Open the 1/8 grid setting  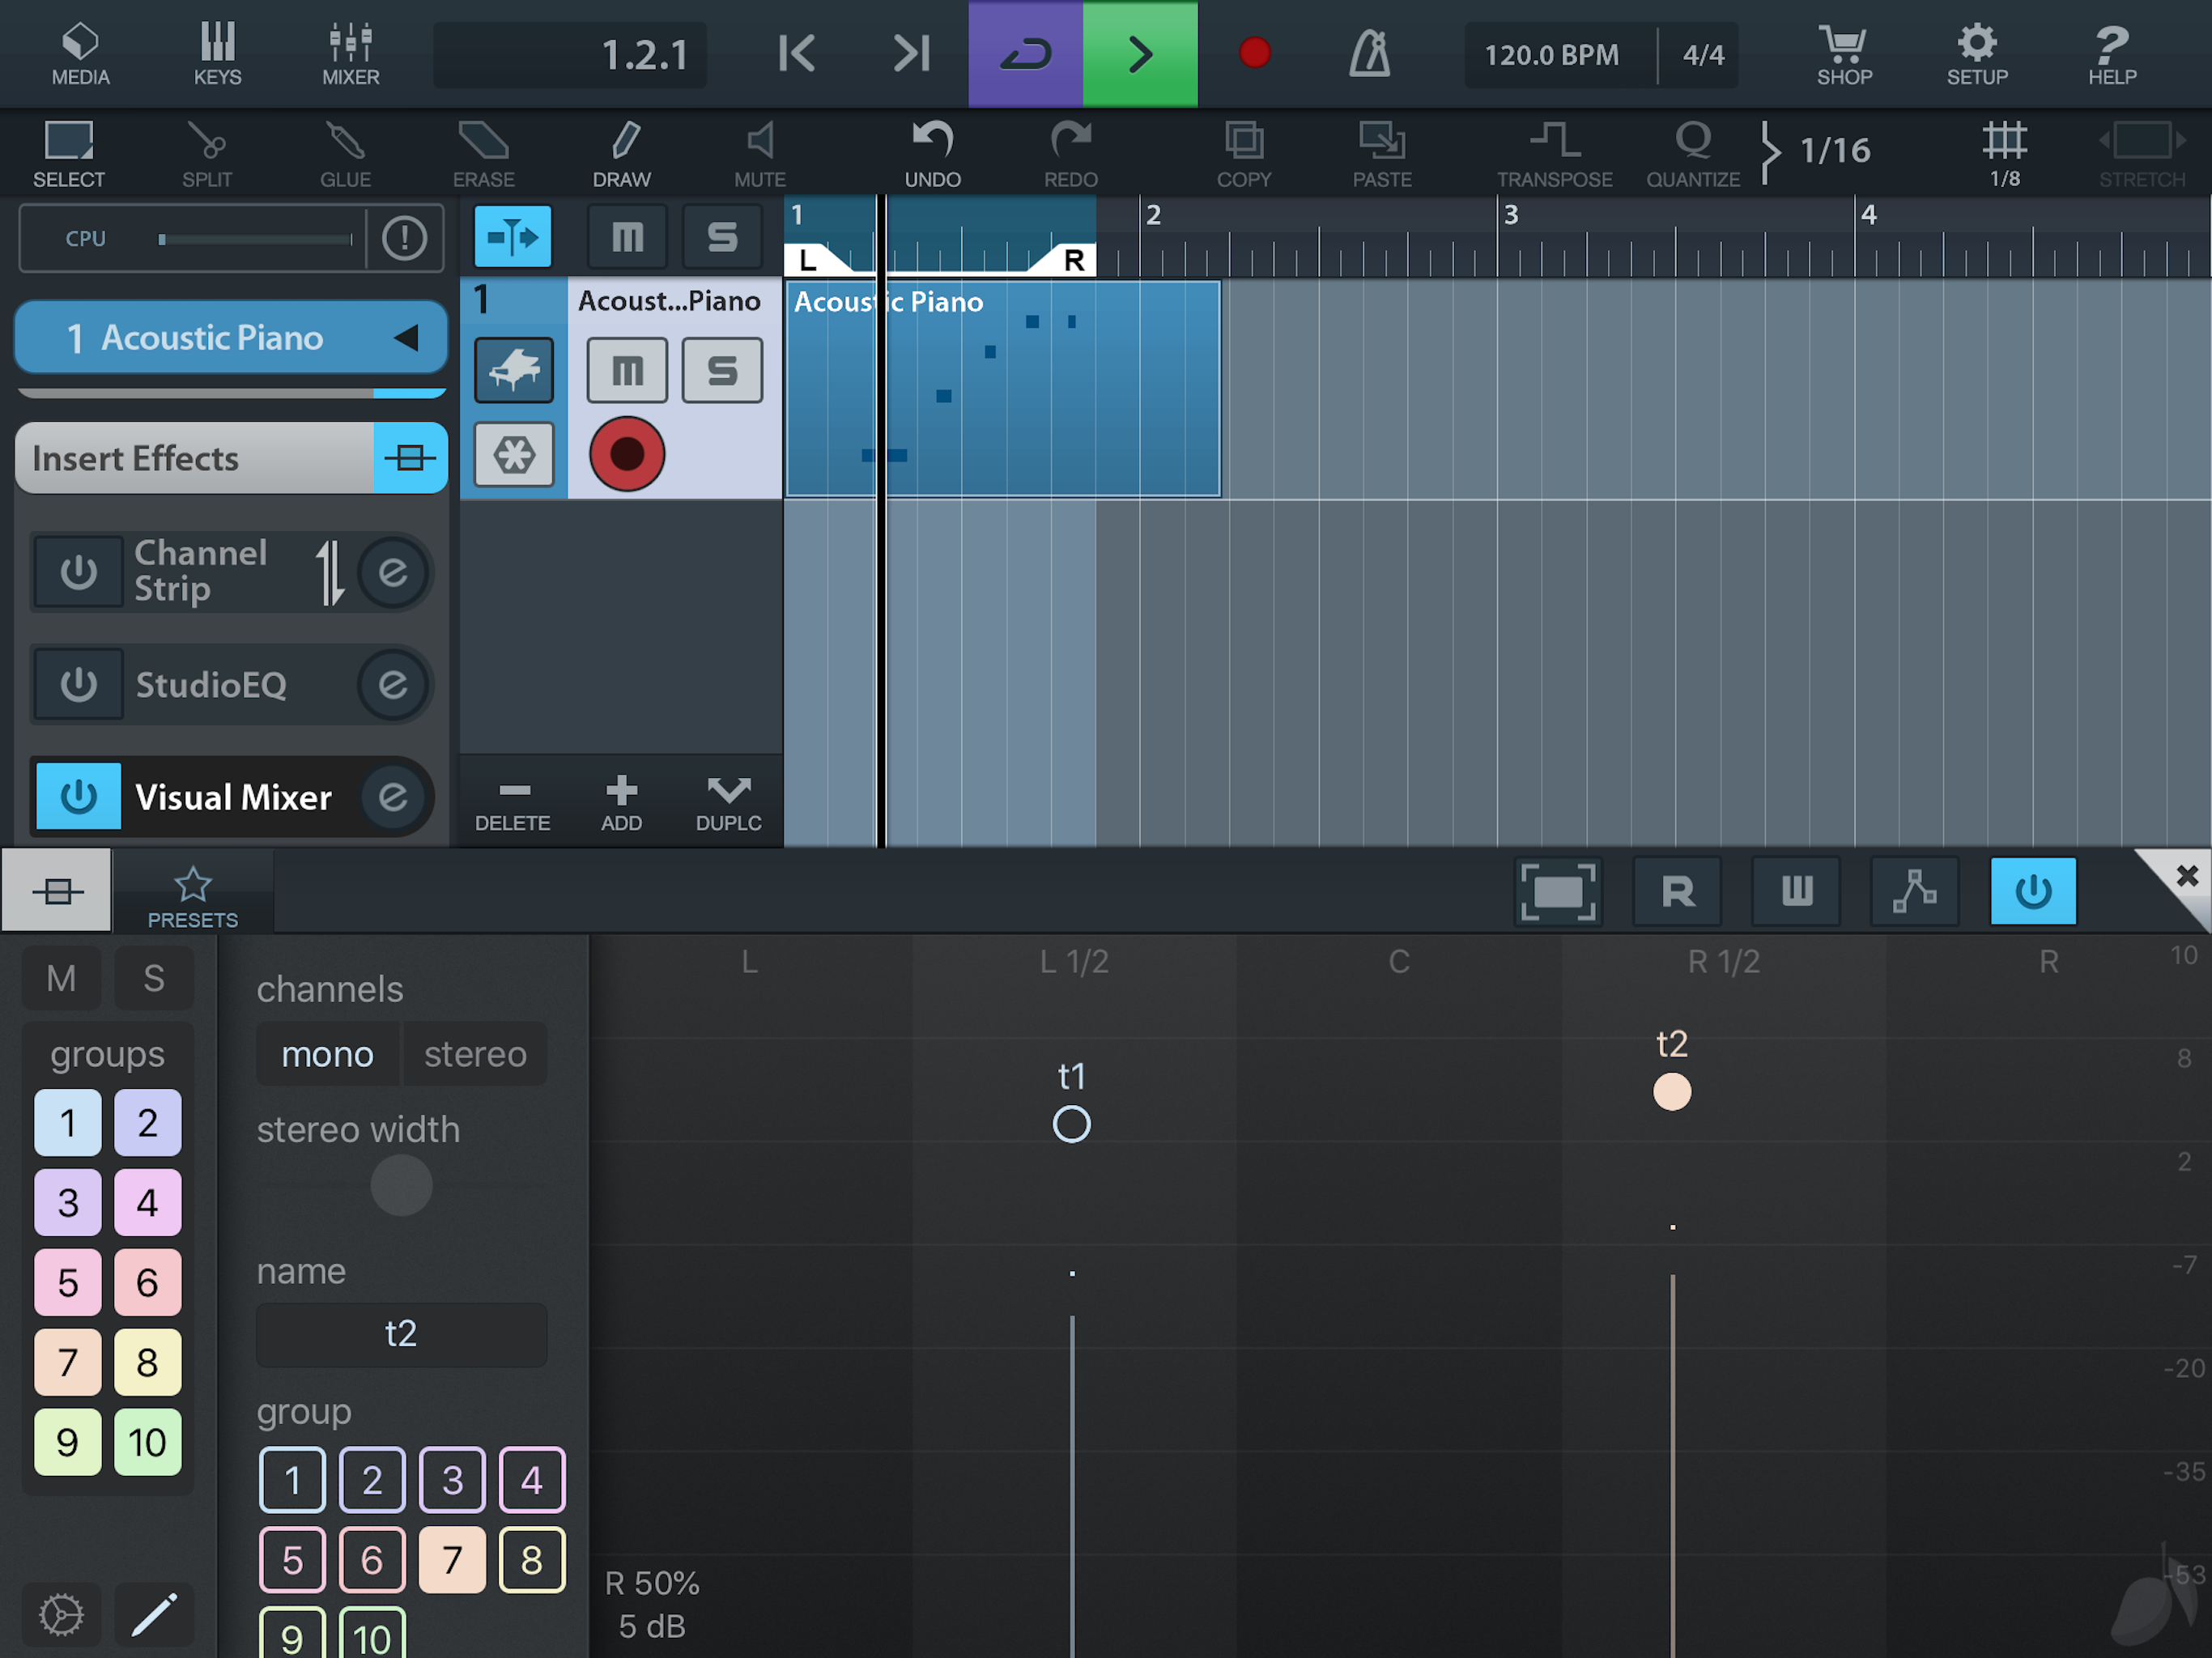point(2004,153)
